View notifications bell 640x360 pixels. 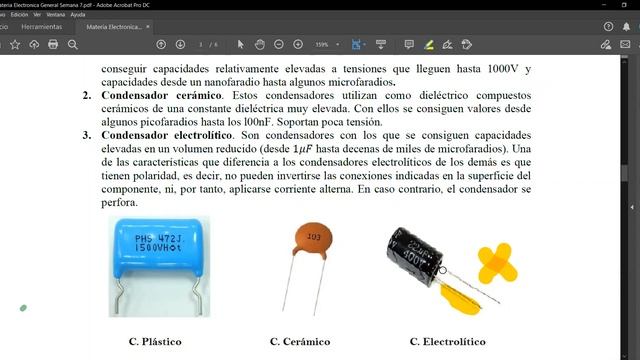point(626,27)
